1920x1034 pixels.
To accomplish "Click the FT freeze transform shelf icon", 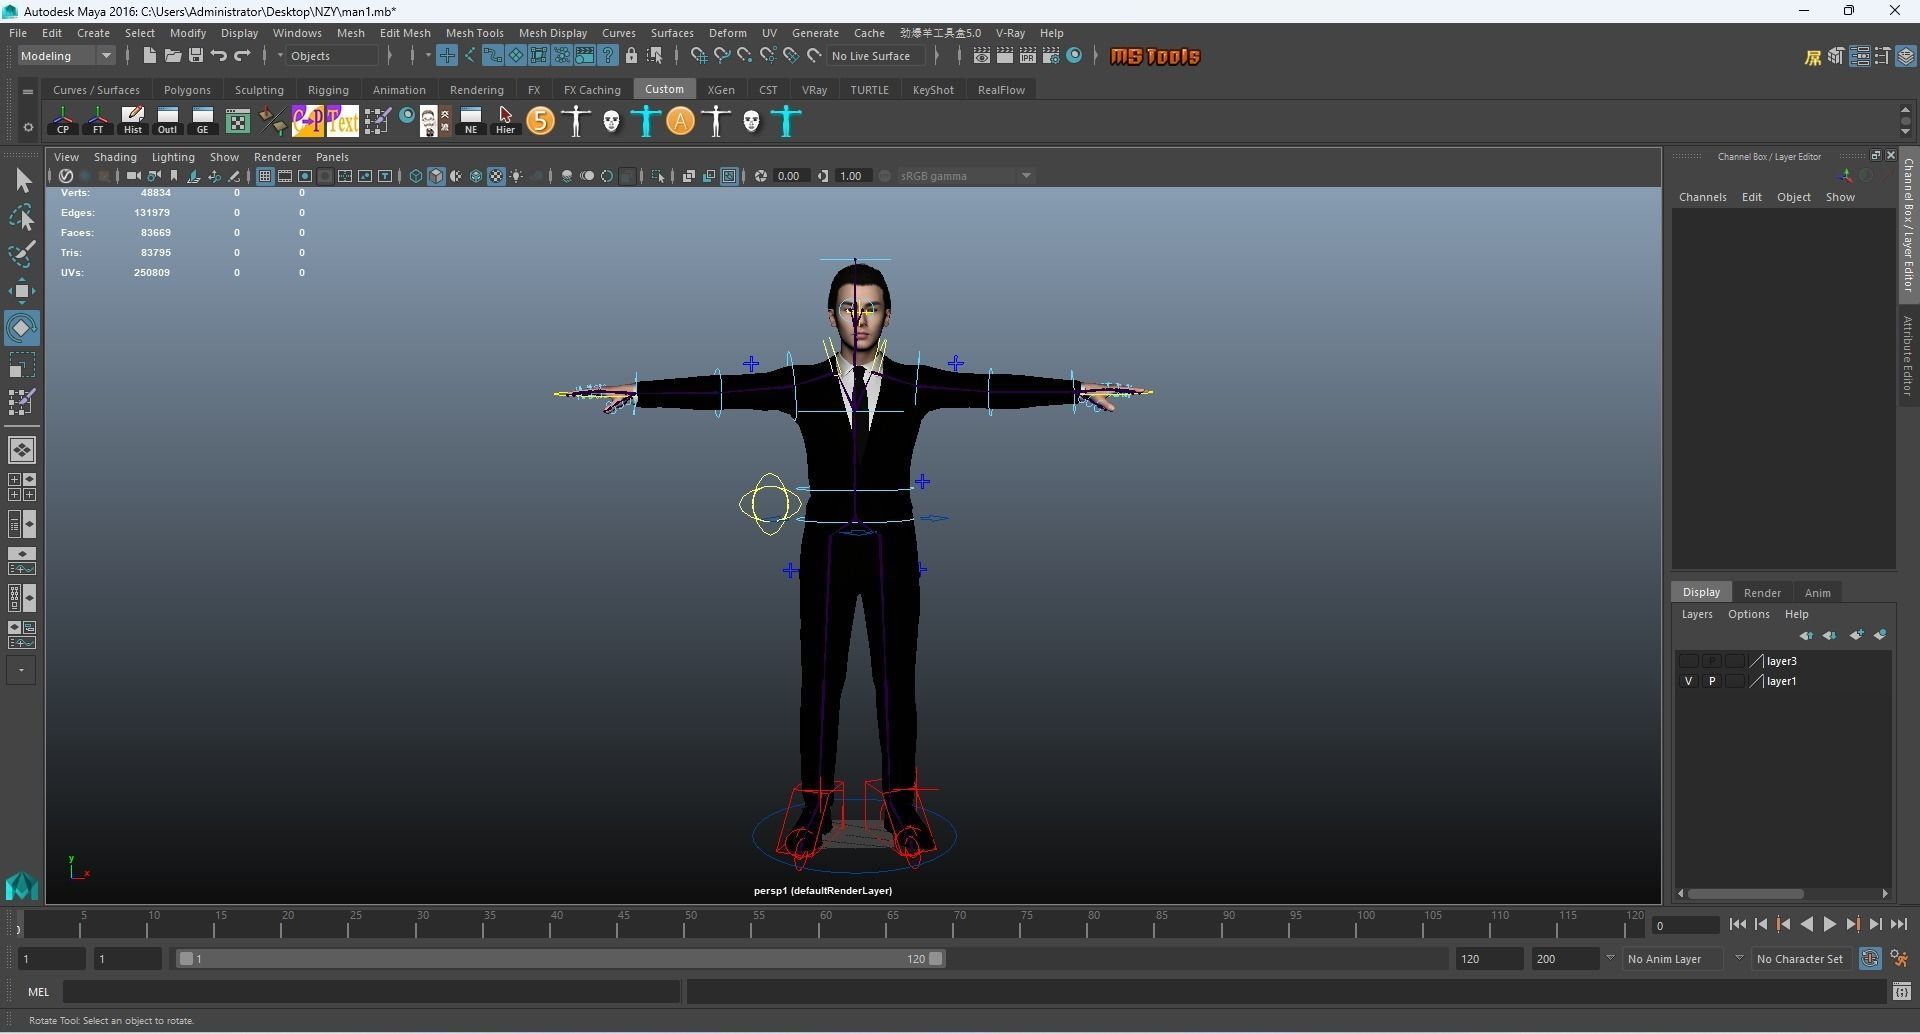I will [97, 121].
